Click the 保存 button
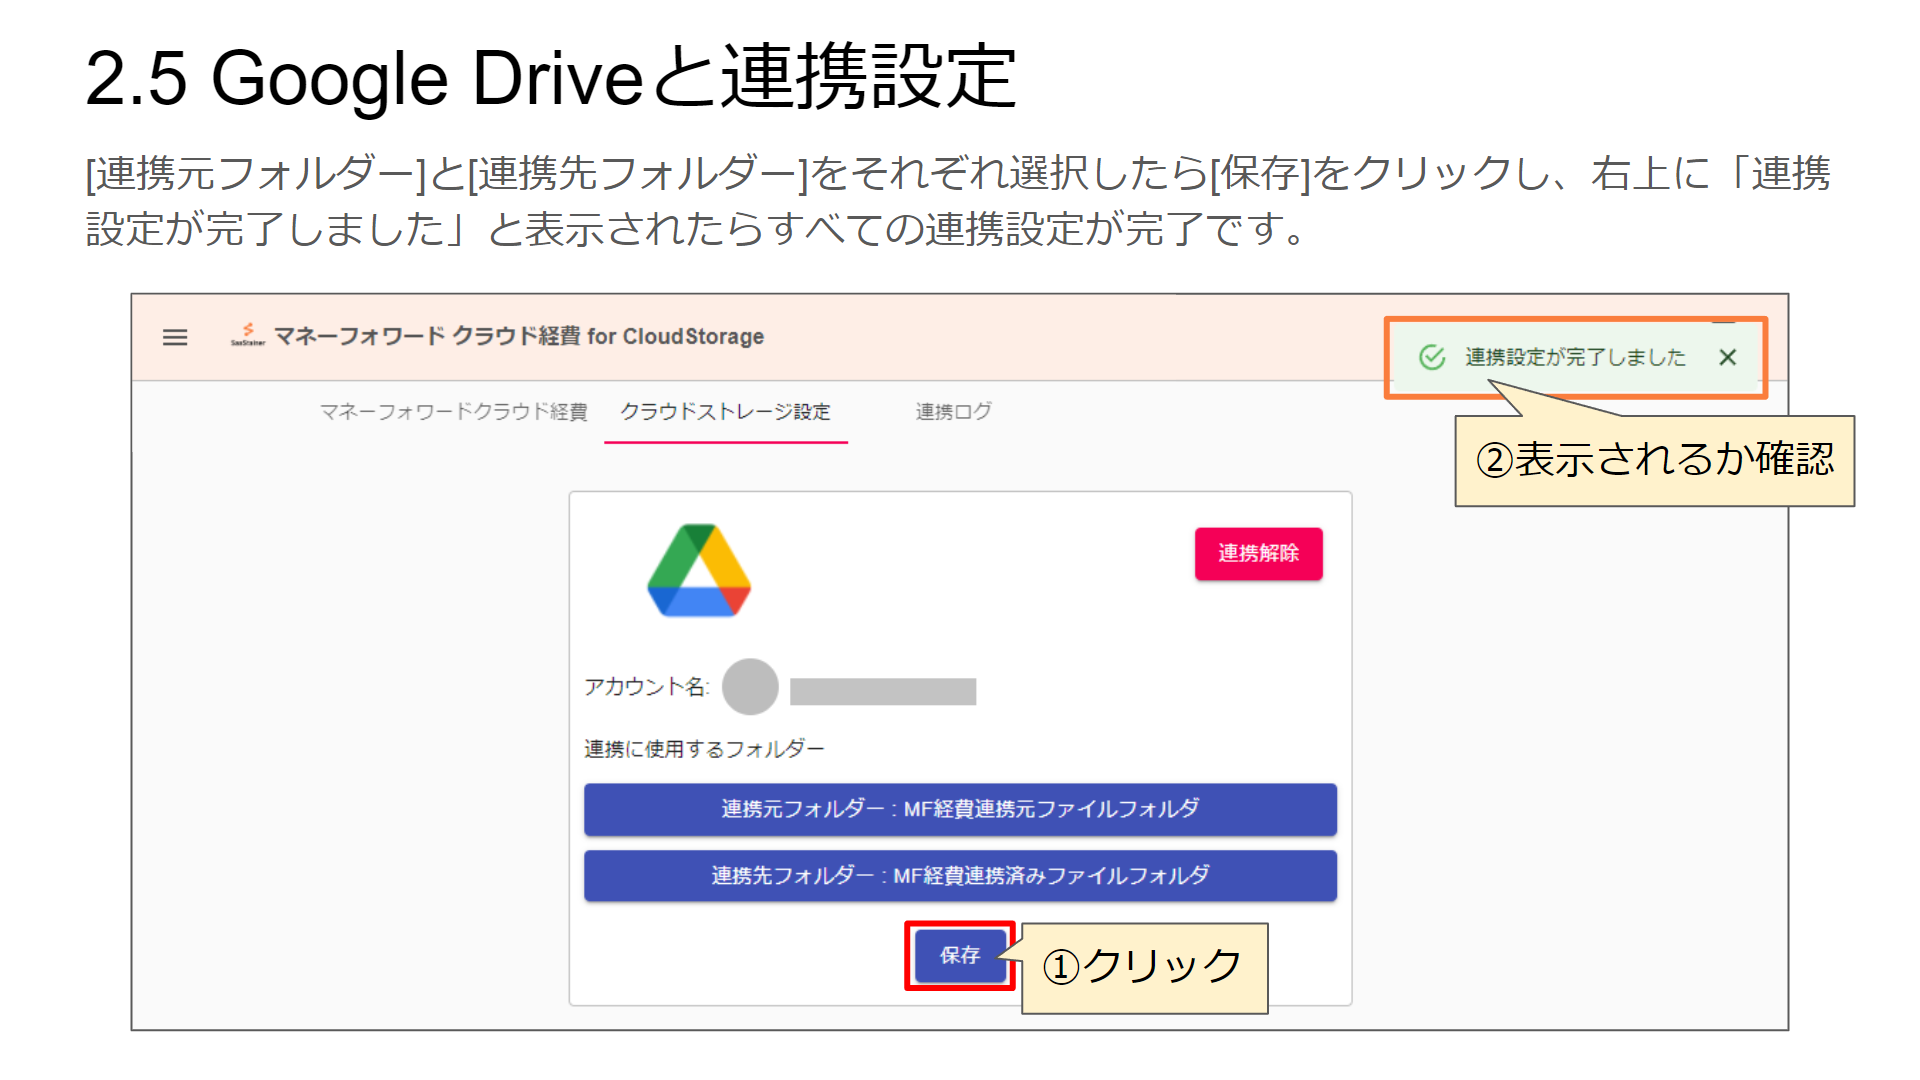 click(960, 956)
